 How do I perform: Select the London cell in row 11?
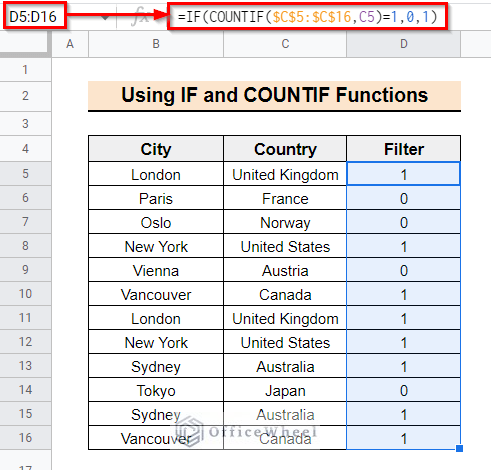[156, 318]
